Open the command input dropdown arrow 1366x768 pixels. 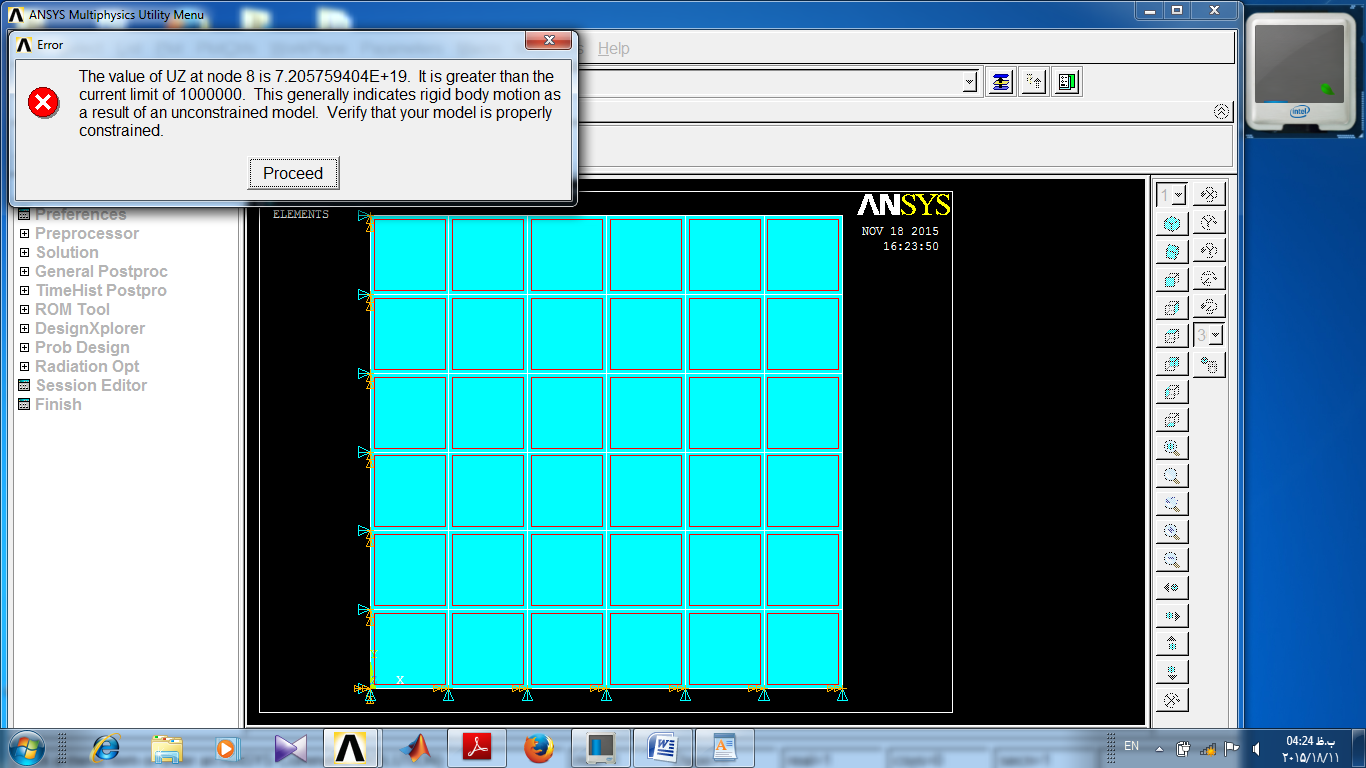(x=969, y=83)
